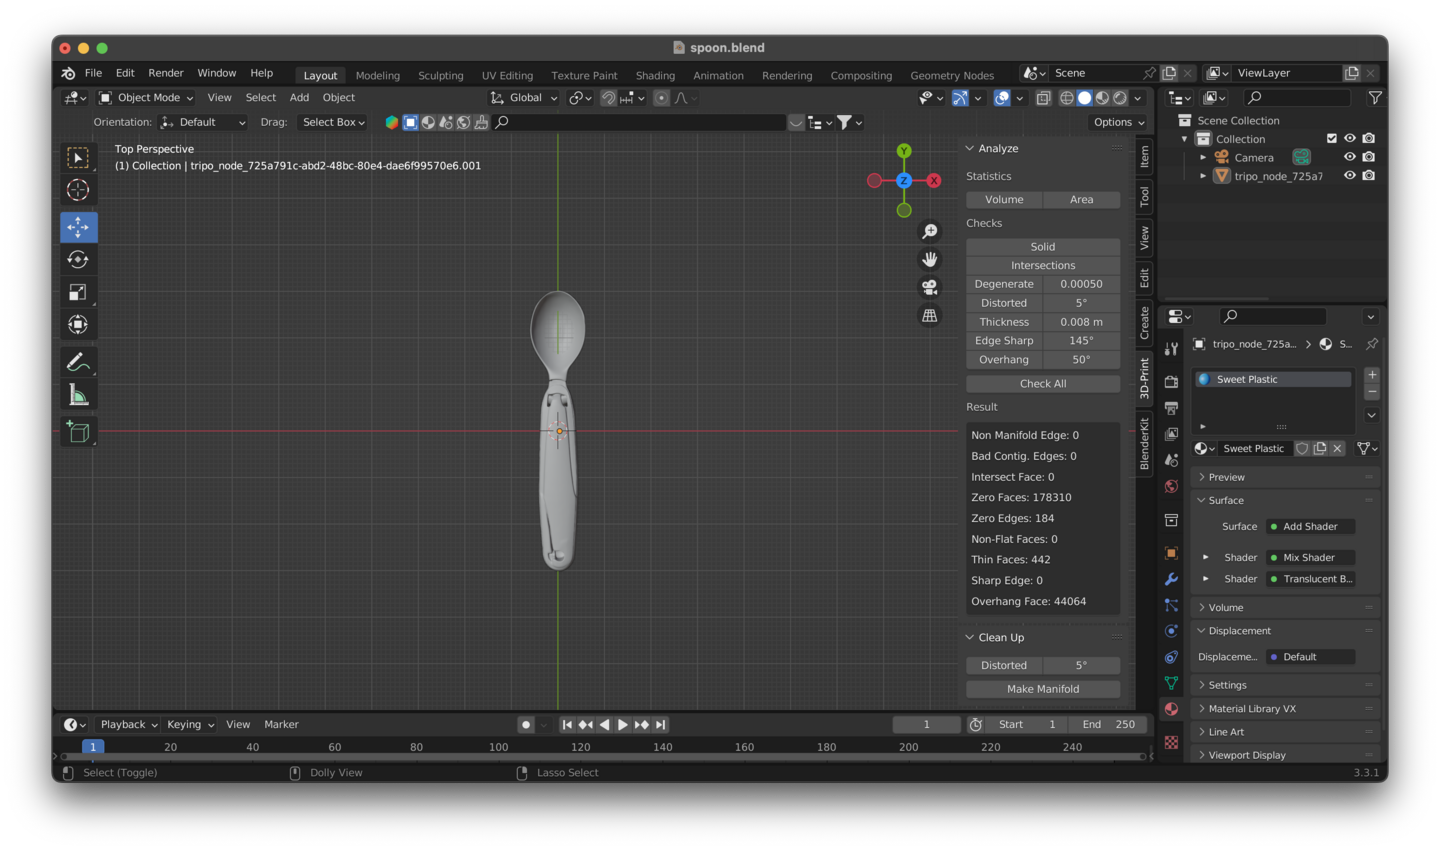Select the 3D Cursor tool
This screenshot has width=1440, height=851.
point(78,190)
